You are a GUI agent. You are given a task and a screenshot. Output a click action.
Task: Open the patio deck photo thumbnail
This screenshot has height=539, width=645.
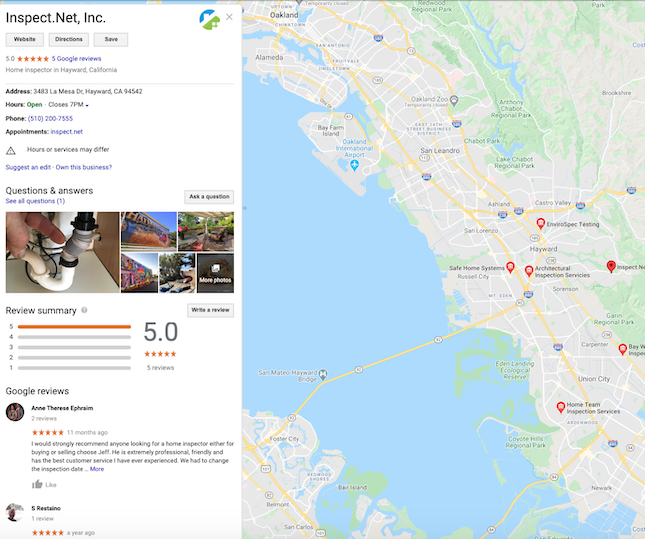[206, 231]
